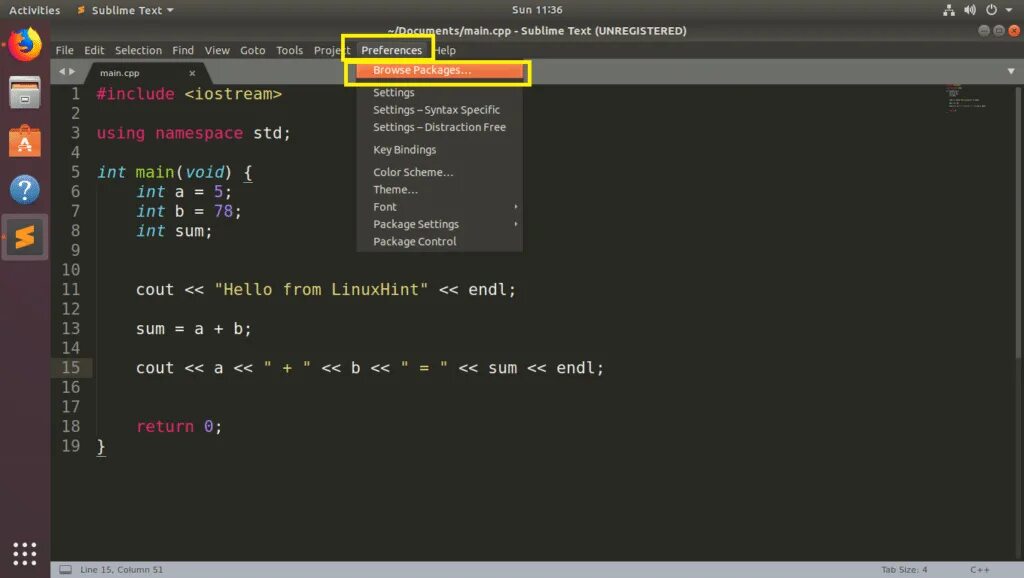Viewport: 1024px width, 578px height.
Task: Click the Sublime Text dock icon
Action: (x=25, y=237)
